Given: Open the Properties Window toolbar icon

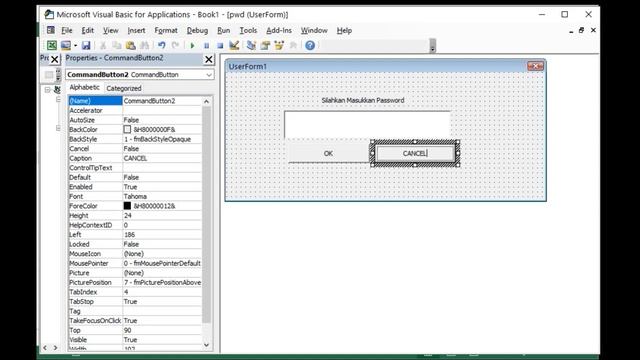Looking at the screenshot, I should tap(265, 45).
